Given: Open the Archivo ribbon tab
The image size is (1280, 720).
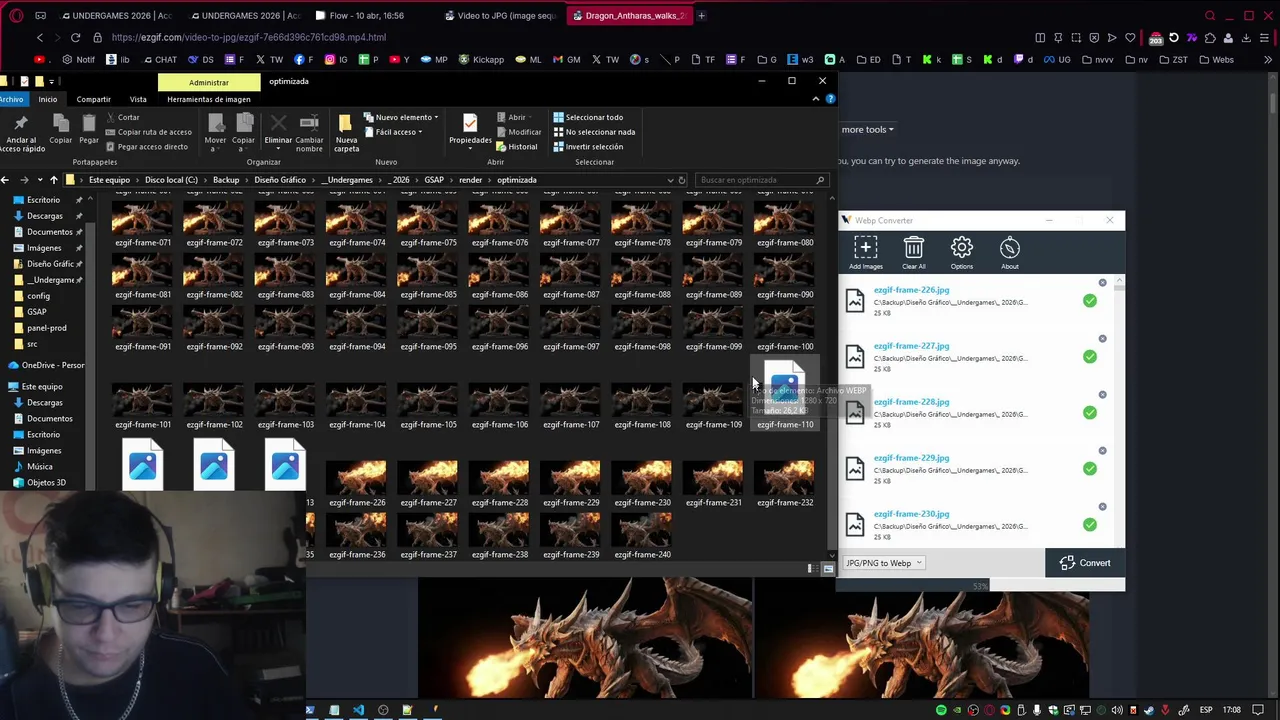Looking at the screenshot, I should pyautogui.click(x=11, y=99).
